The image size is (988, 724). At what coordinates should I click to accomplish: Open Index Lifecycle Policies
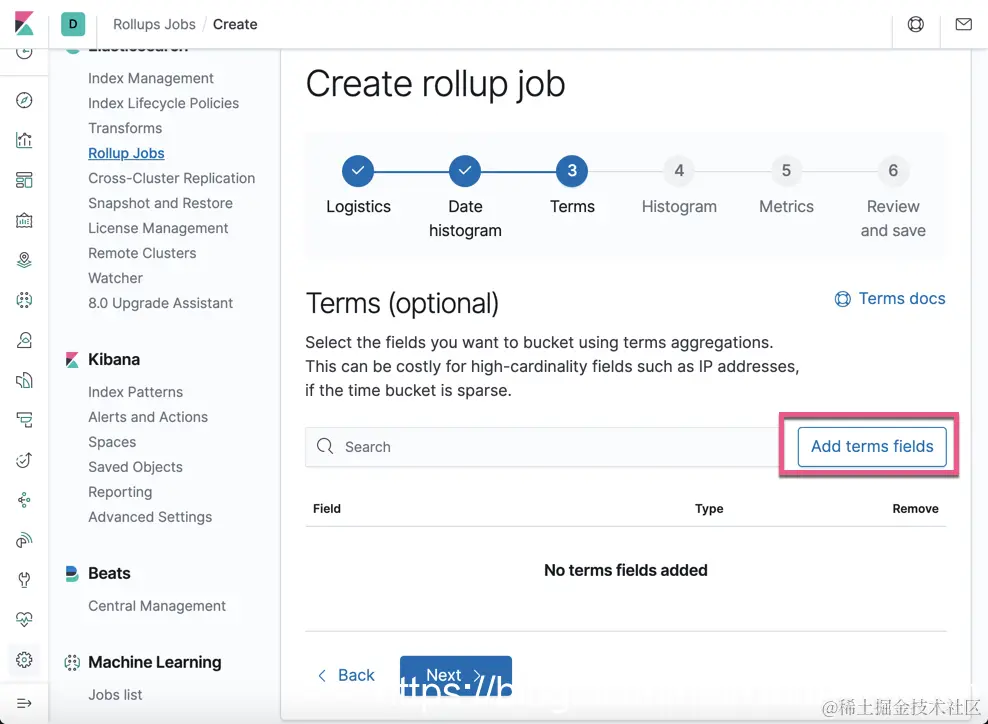pos(164,103)
